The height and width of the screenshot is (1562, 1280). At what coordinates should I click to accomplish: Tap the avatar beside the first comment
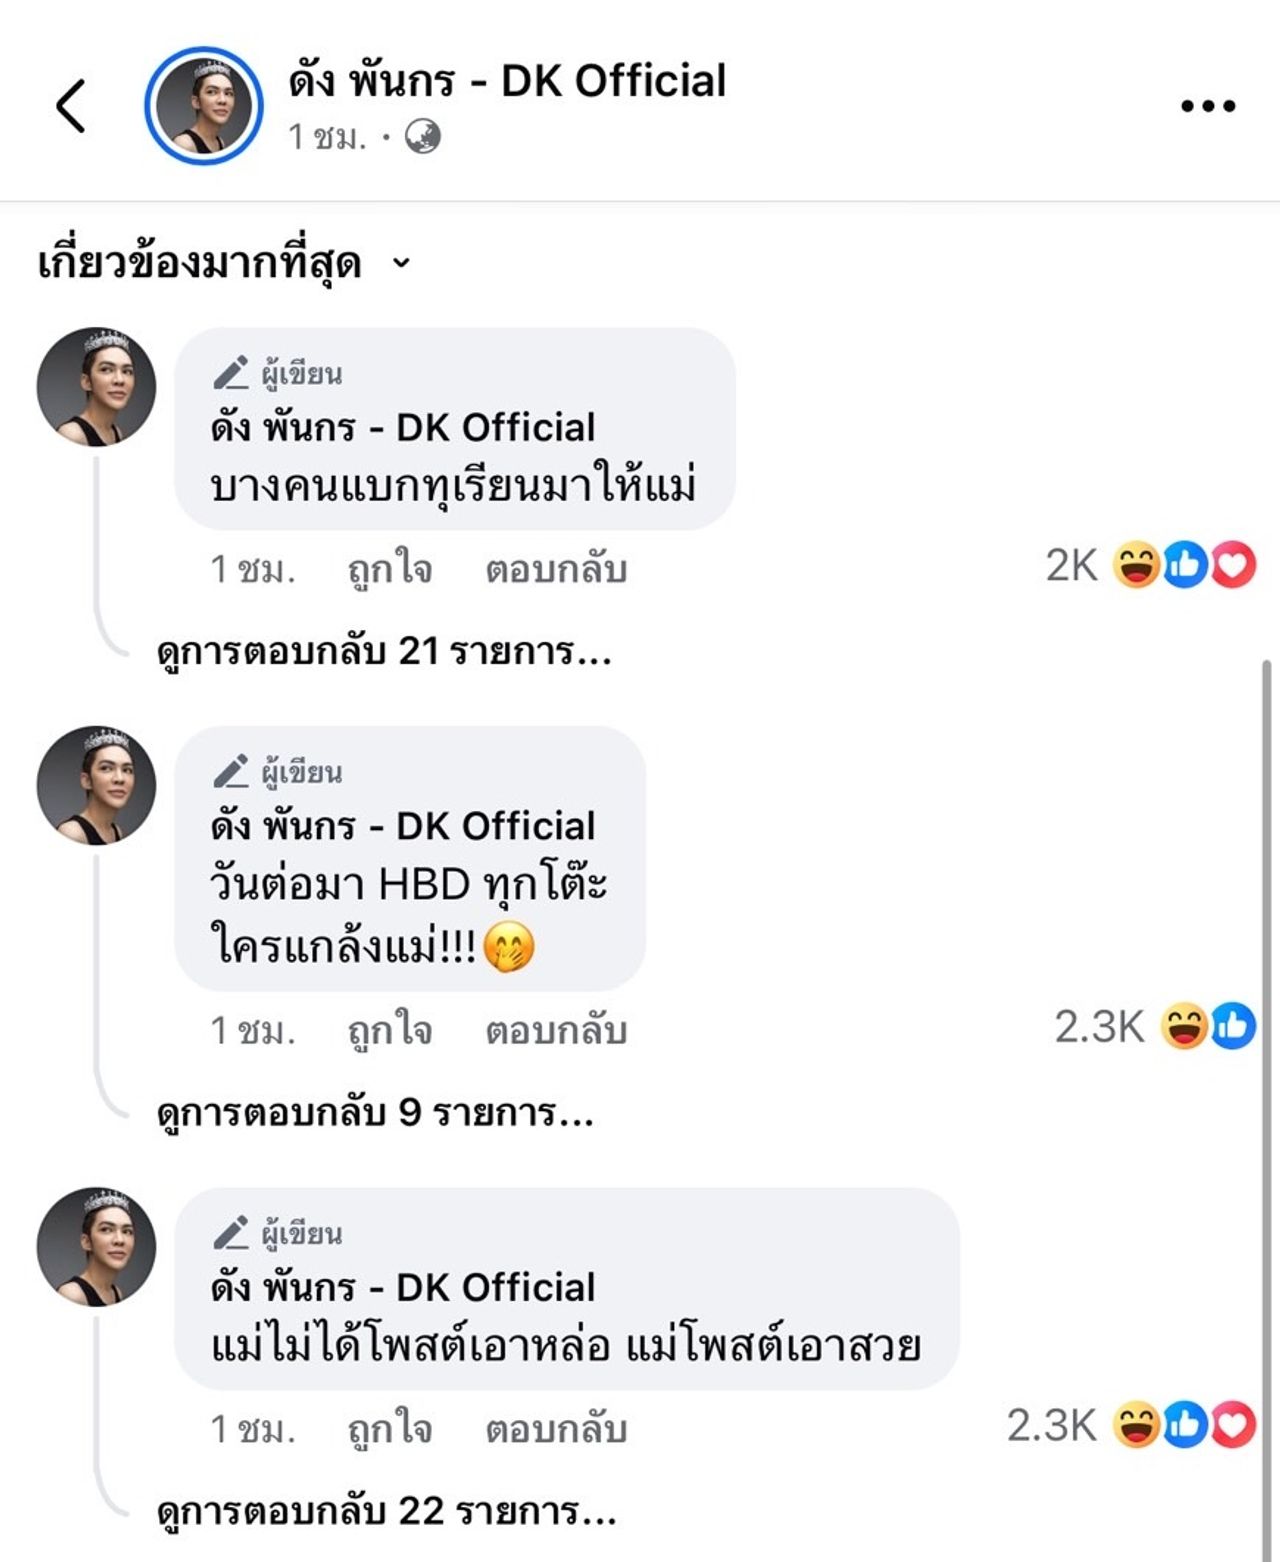(96, 387)
